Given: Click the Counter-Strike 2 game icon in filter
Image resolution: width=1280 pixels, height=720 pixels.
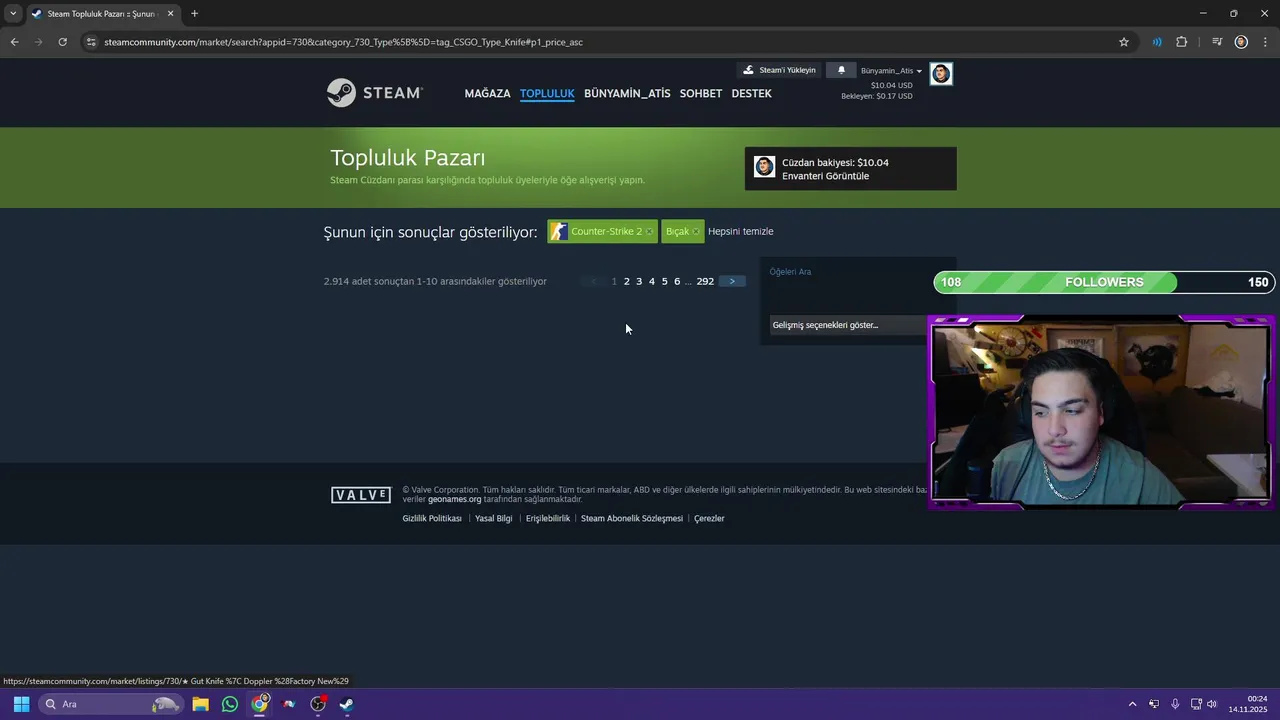Looking at the screenshot, I should [x=559, y=231].
